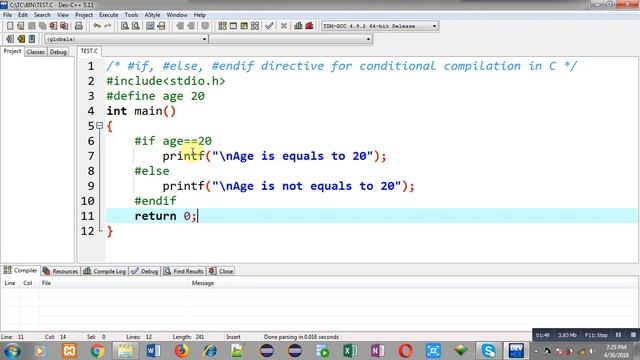Click the Compile icon with four green squares
Viewport: 640px width, 360px height.
[222, 26]
